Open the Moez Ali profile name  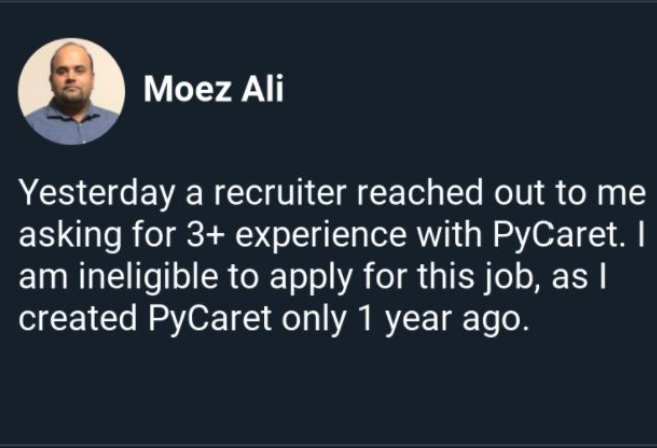[x=213, y=90]
